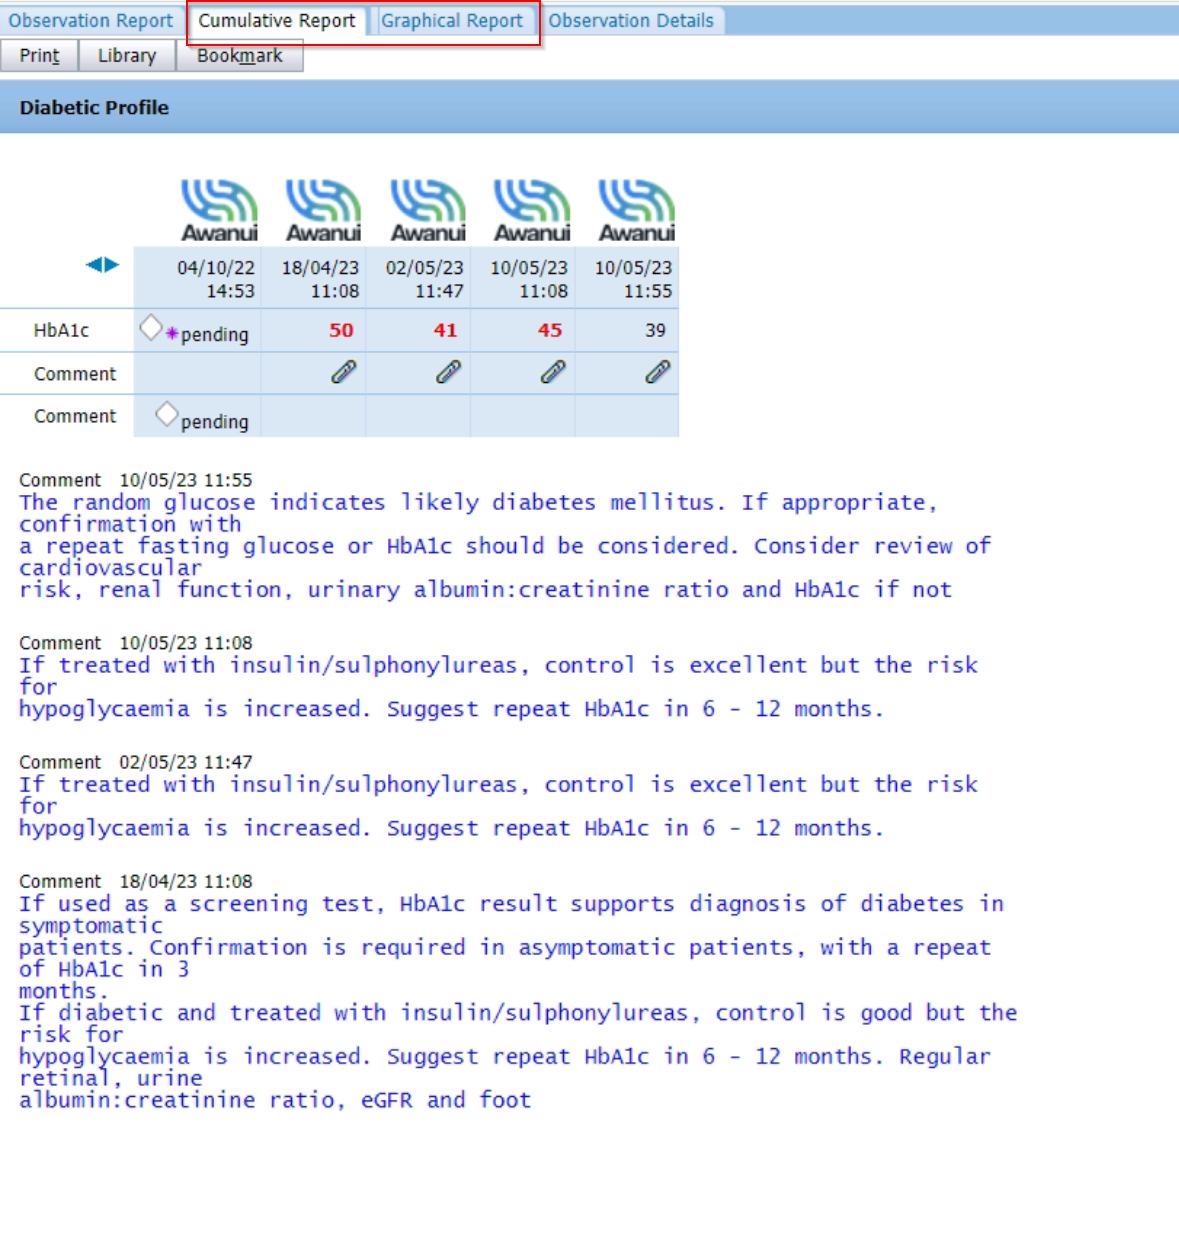Open the Observation Details tab
The image size is (1179, 1256).
pyautogui.click(x=632, y=20)
